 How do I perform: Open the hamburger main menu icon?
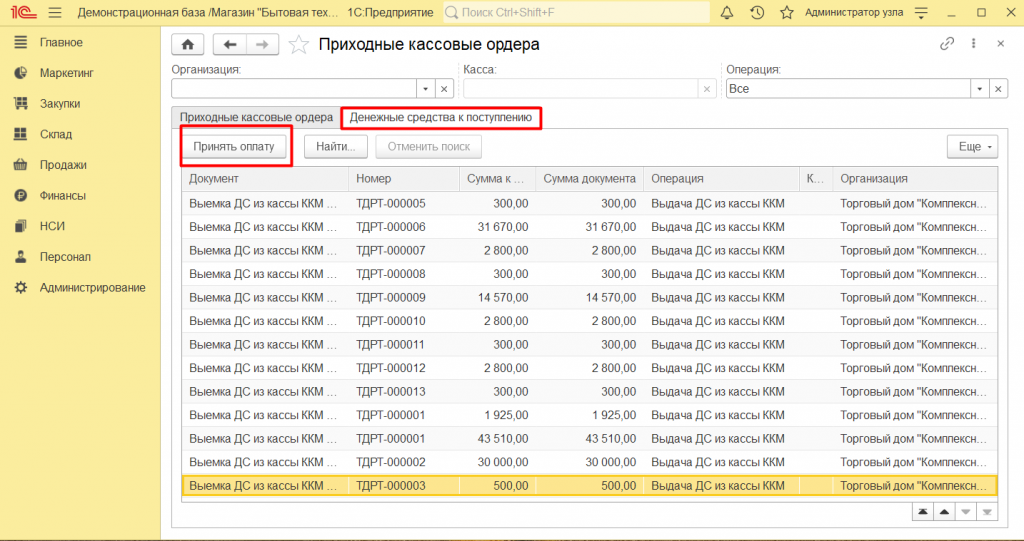[54, 13]
